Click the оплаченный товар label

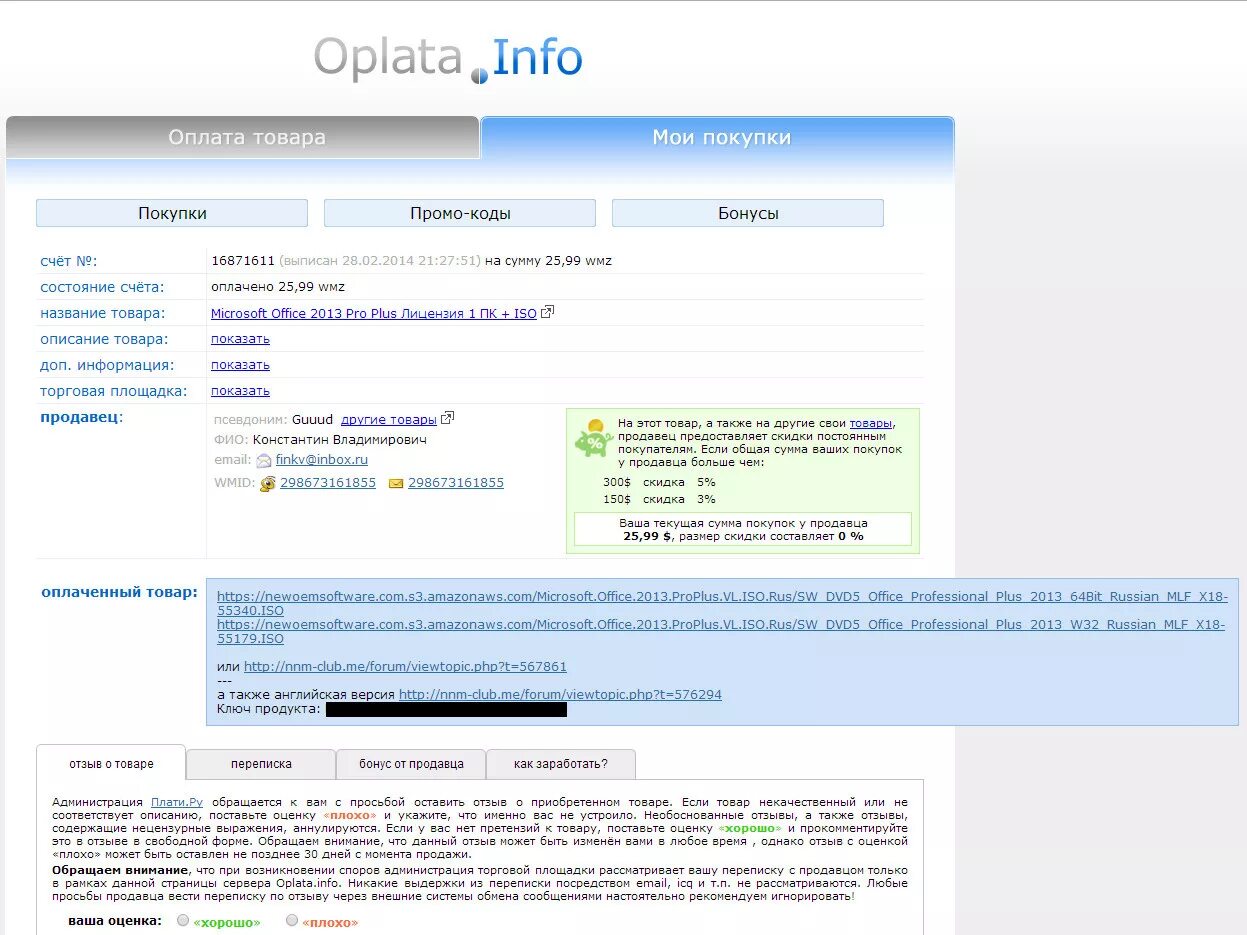[x=119, y=592]
